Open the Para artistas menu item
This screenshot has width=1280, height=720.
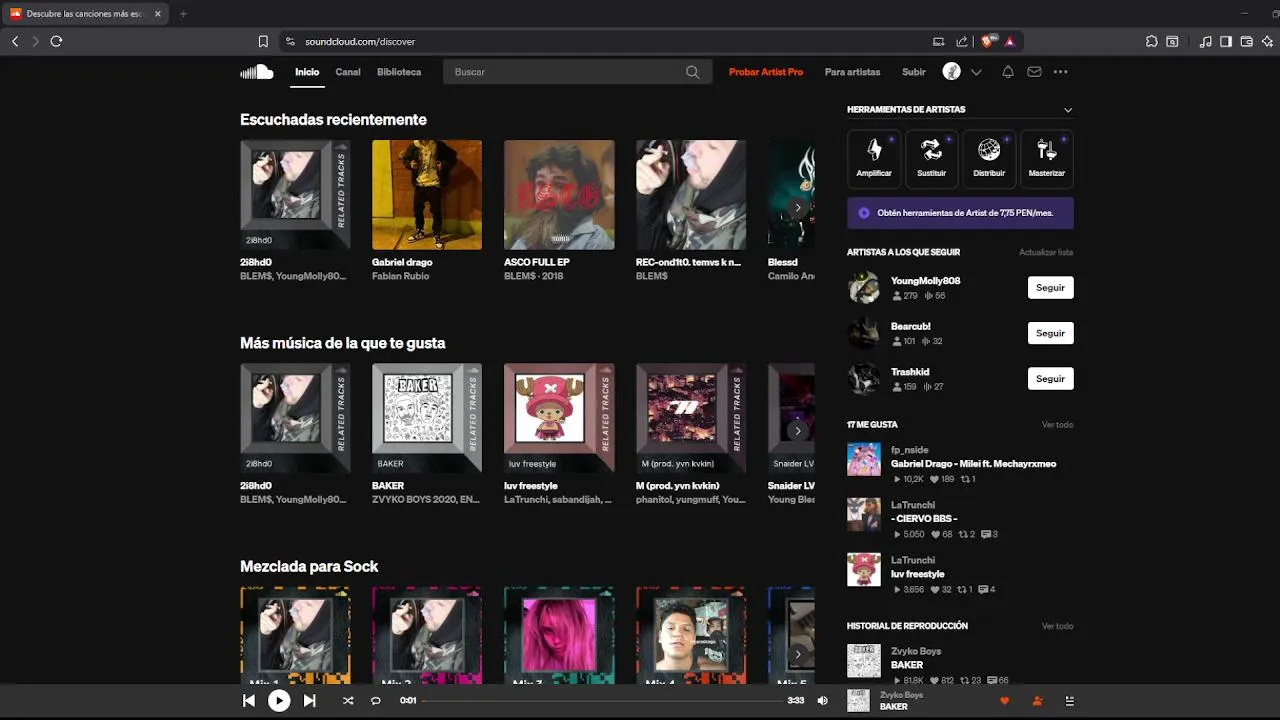[x=852, y=72]
